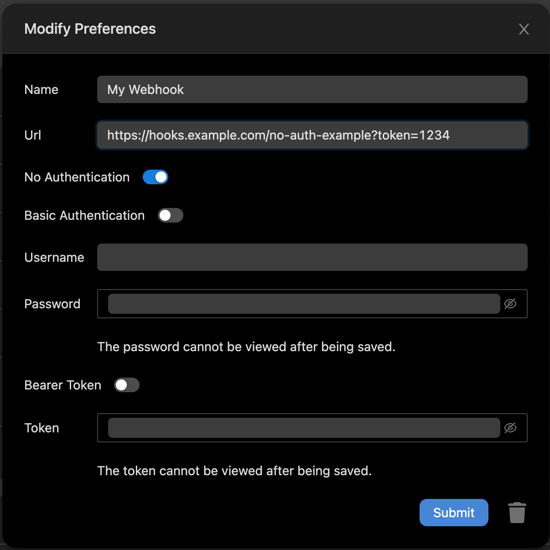Viewport: 550px width, 550px height.
Task: Focus the Token input box
Action: [304, 428]
